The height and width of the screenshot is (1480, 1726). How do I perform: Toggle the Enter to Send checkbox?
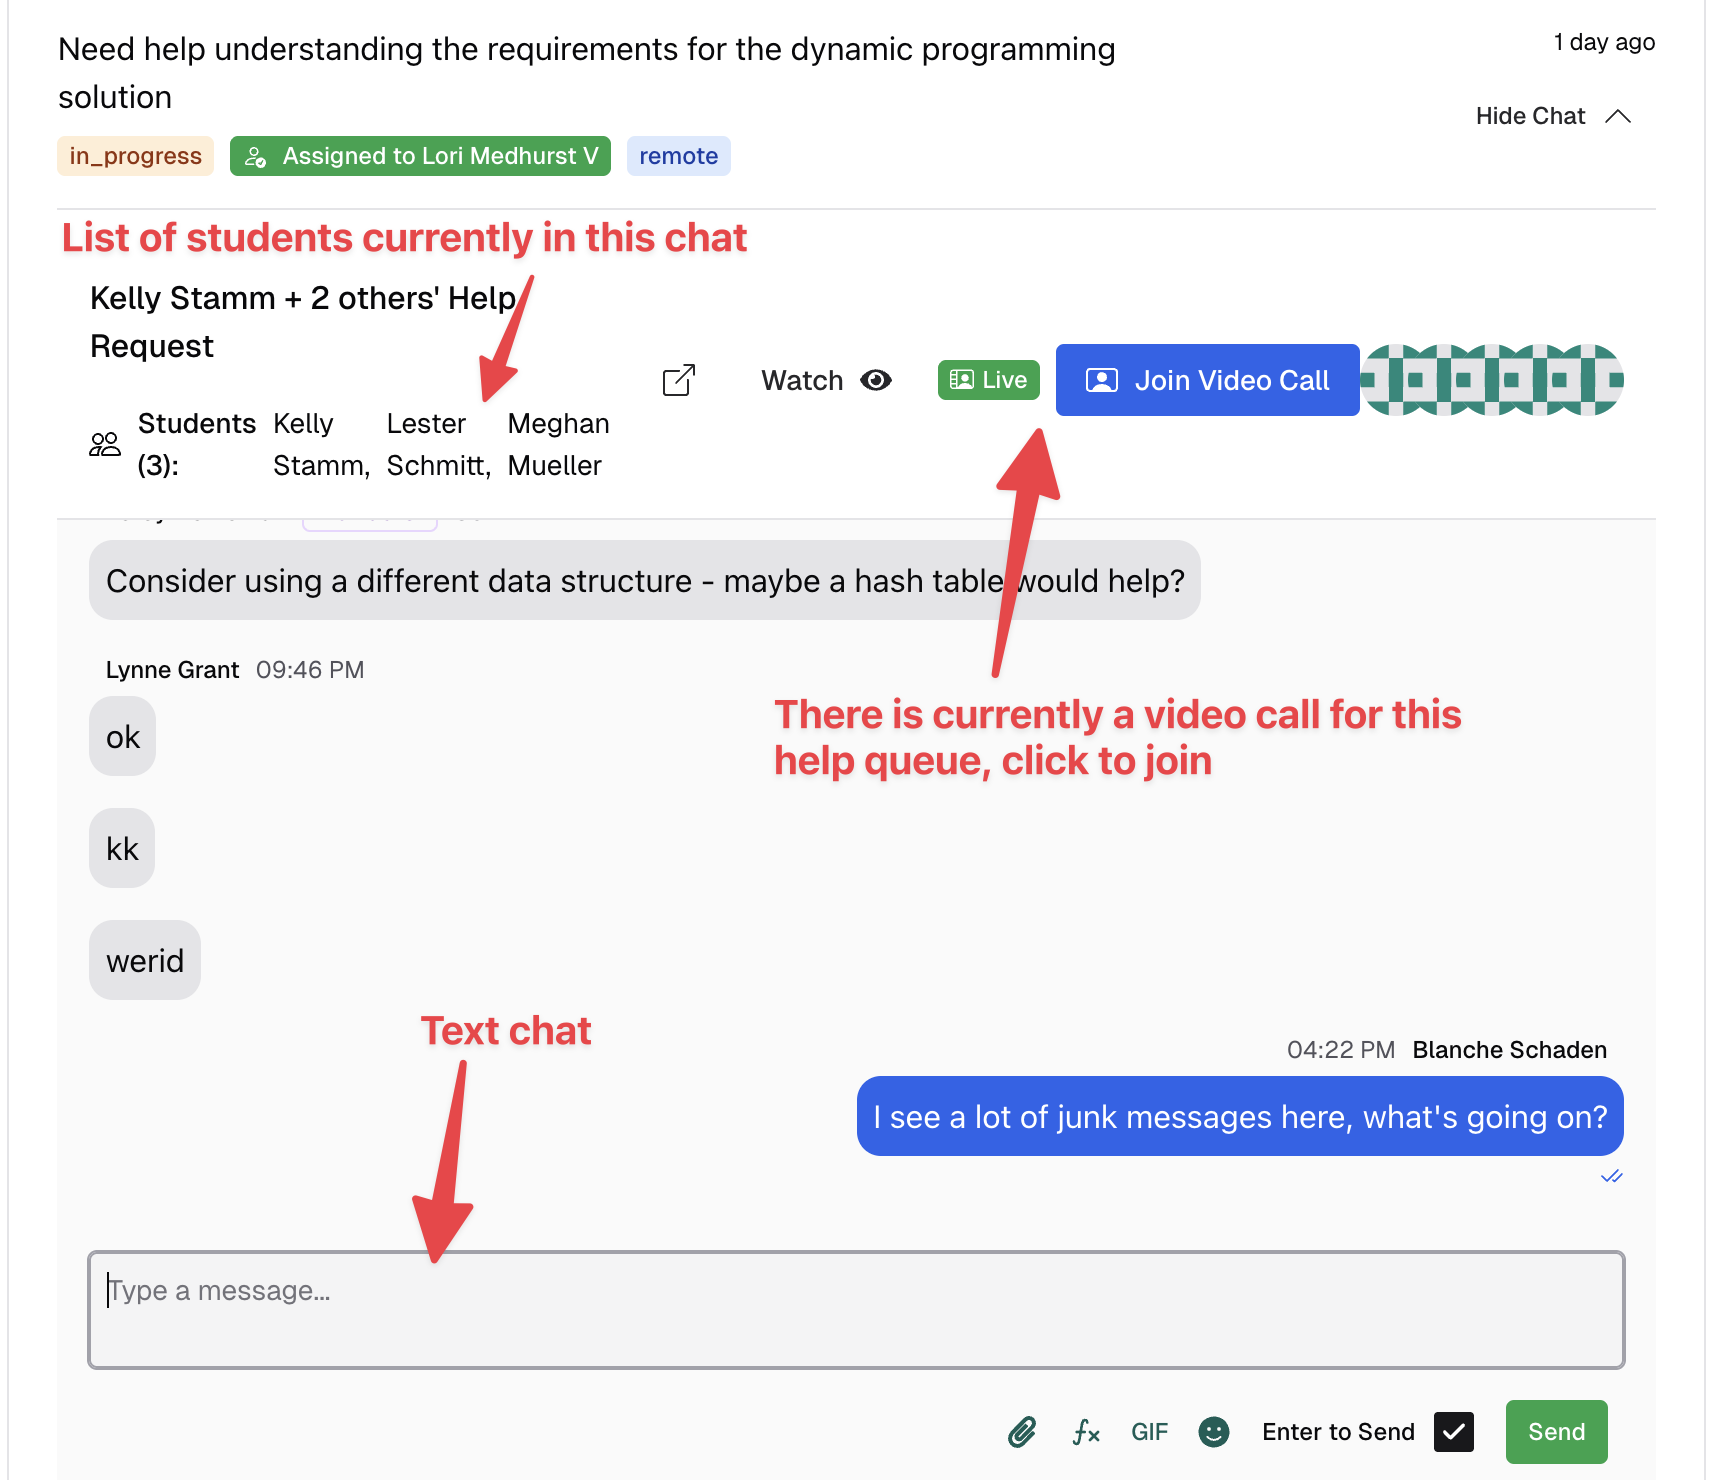(x=1453, y=1432)
